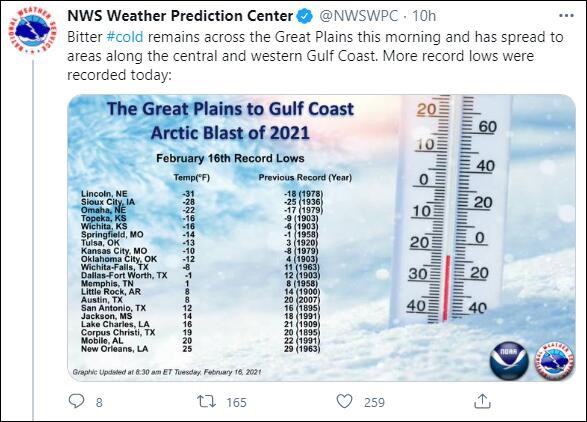
Task: Click the 'Arctic Blast of 2021' heading
Action: (x=230, y=133)
